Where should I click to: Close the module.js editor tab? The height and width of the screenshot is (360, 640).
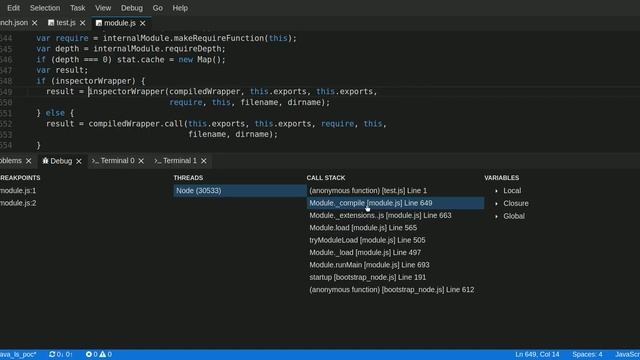tap(142, 23)
